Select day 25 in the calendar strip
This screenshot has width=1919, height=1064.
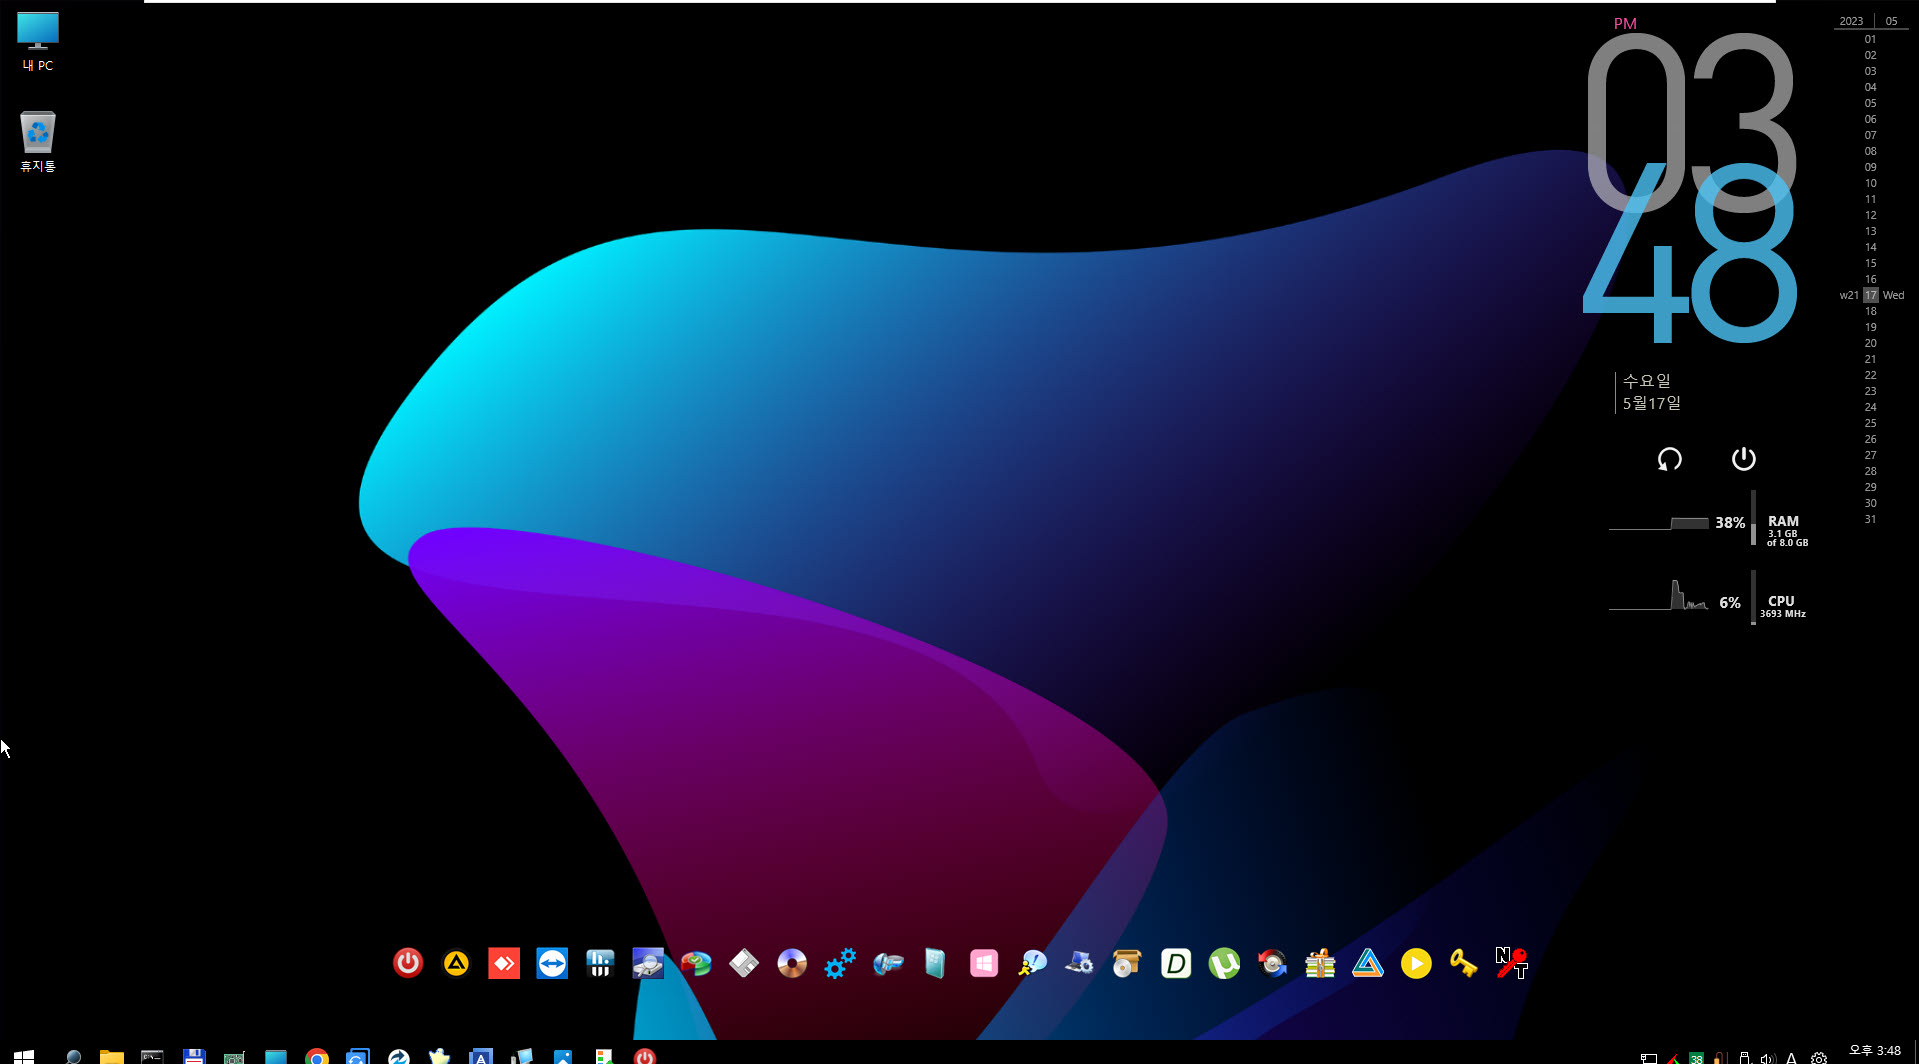coord(1870,423)
